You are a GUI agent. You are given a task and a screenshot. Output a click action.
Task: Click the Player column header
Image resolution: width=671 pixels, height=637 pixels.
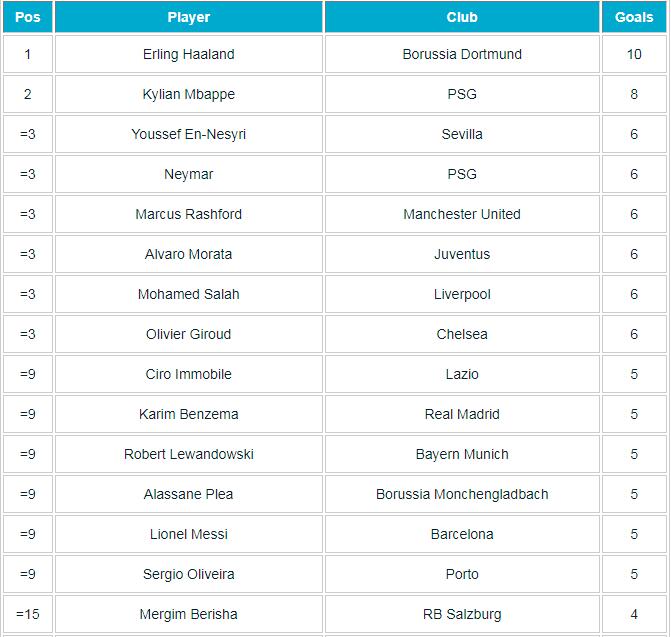click(189, 17)
